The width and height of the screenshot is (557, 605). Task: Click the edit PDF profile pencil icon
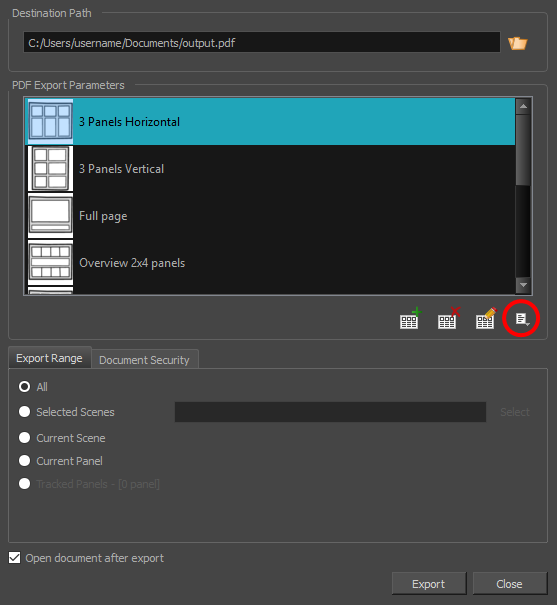[x=486, y=318]
